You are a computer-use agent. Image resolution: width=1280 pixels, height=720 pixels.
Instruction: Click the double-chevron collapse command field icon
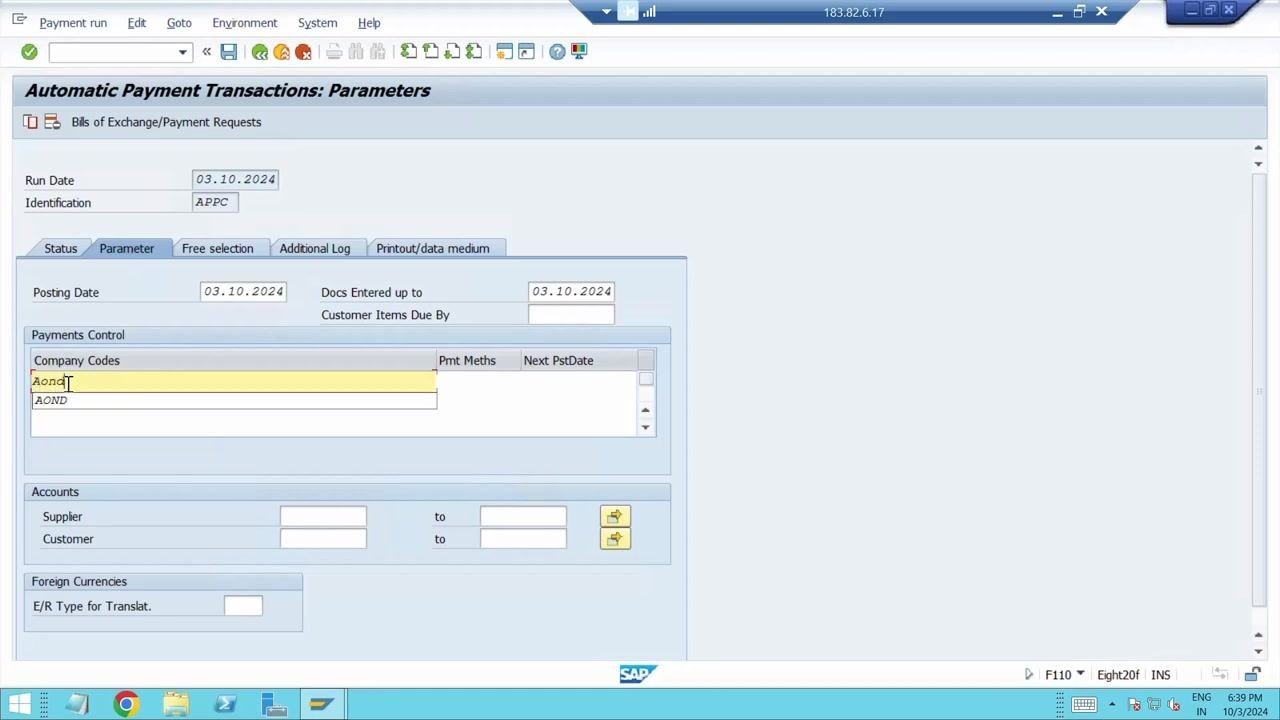pos(207,51)
